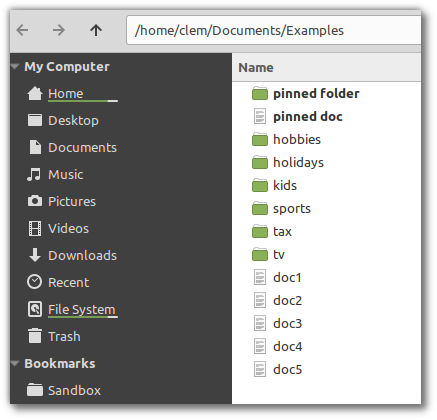Click the doc3 file icon

260,323
